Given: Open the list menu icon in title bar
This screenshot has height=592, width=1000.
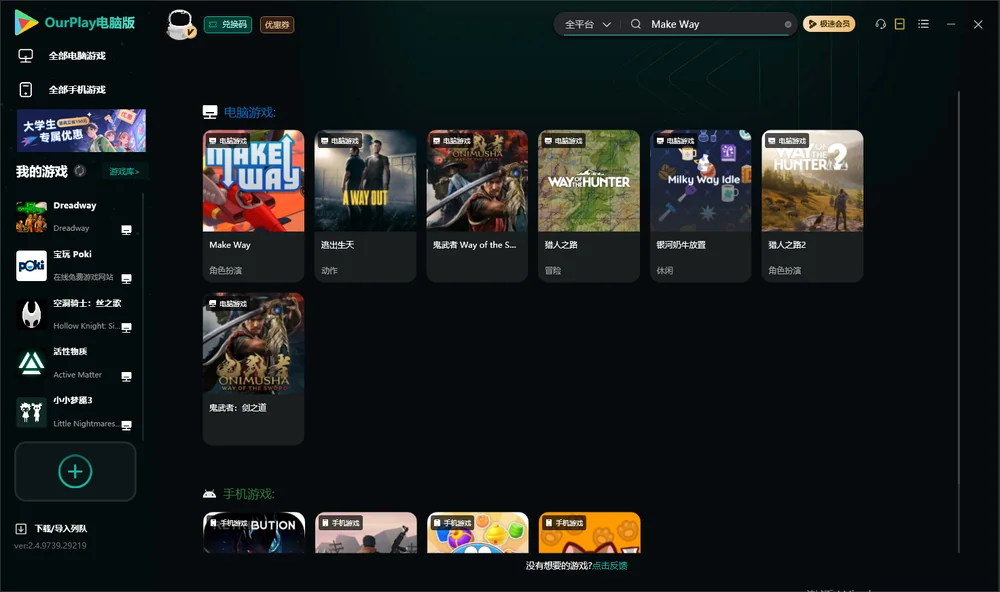Looking at the screenshot, I should [x=923, y=24].
